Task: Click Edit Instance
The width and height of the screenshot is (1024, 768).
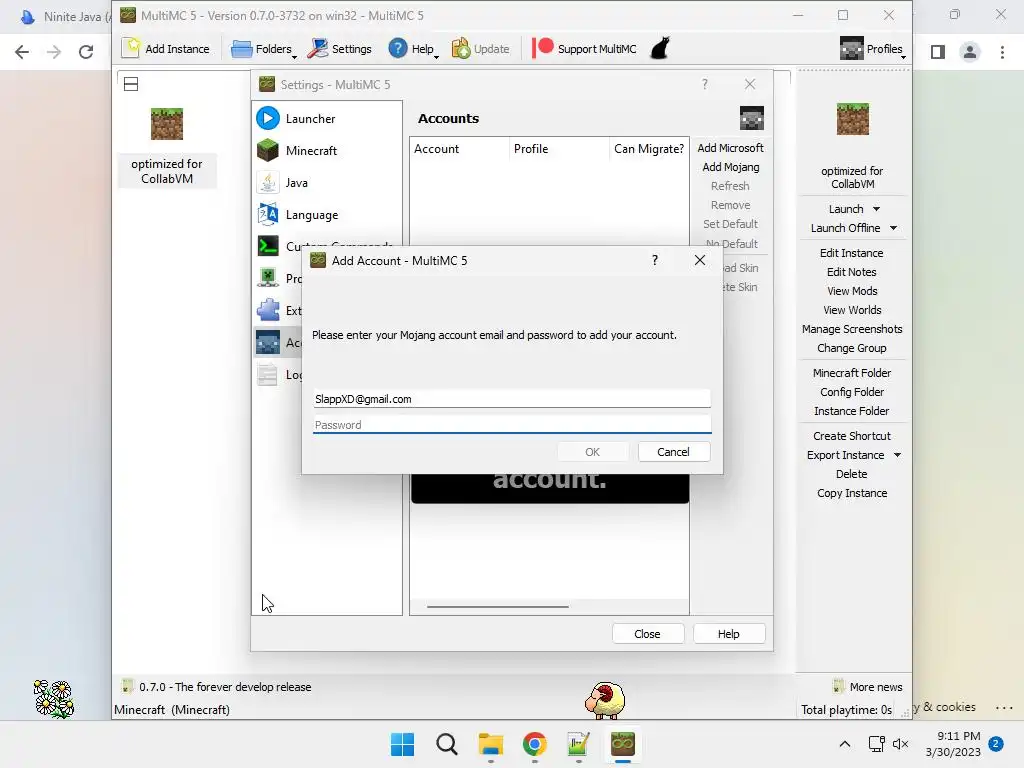Action: coord(852,253)
